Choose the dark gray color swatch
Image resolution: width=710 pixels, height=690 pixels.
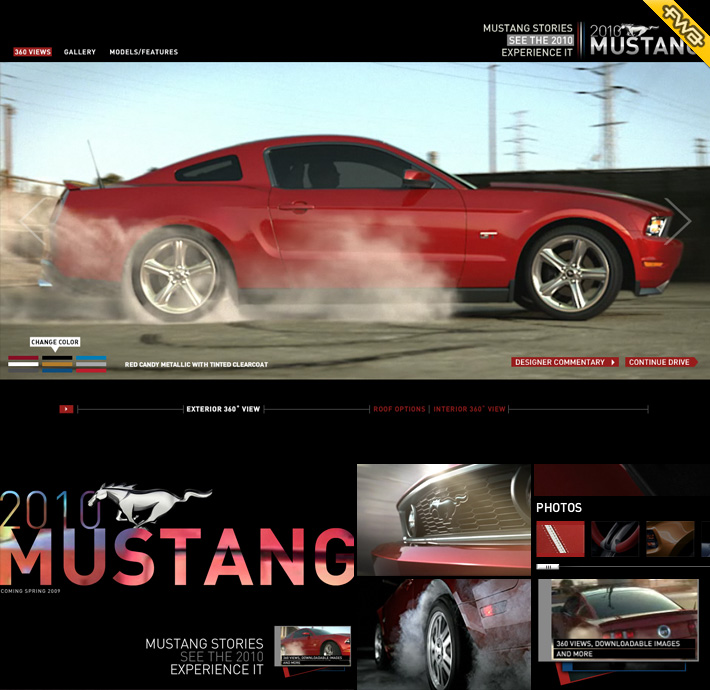pos(23,370)
